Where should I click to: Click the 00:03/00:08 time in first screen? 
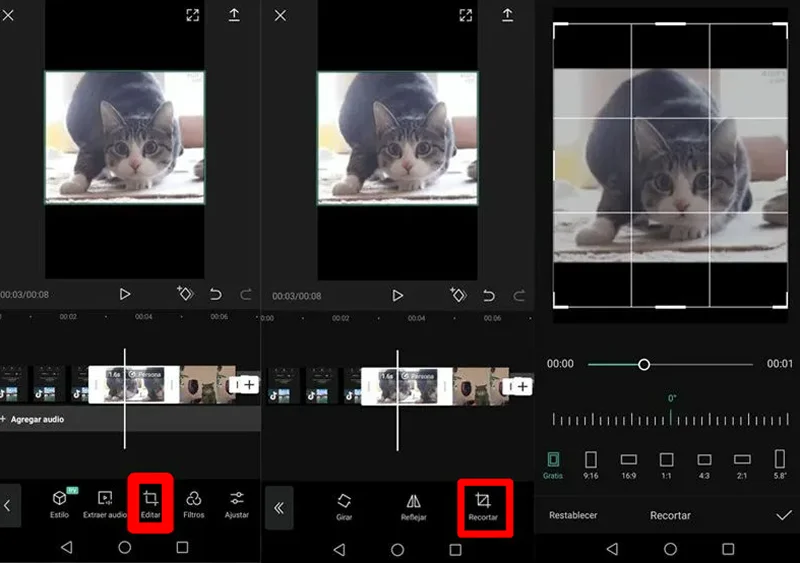(24, 295)
